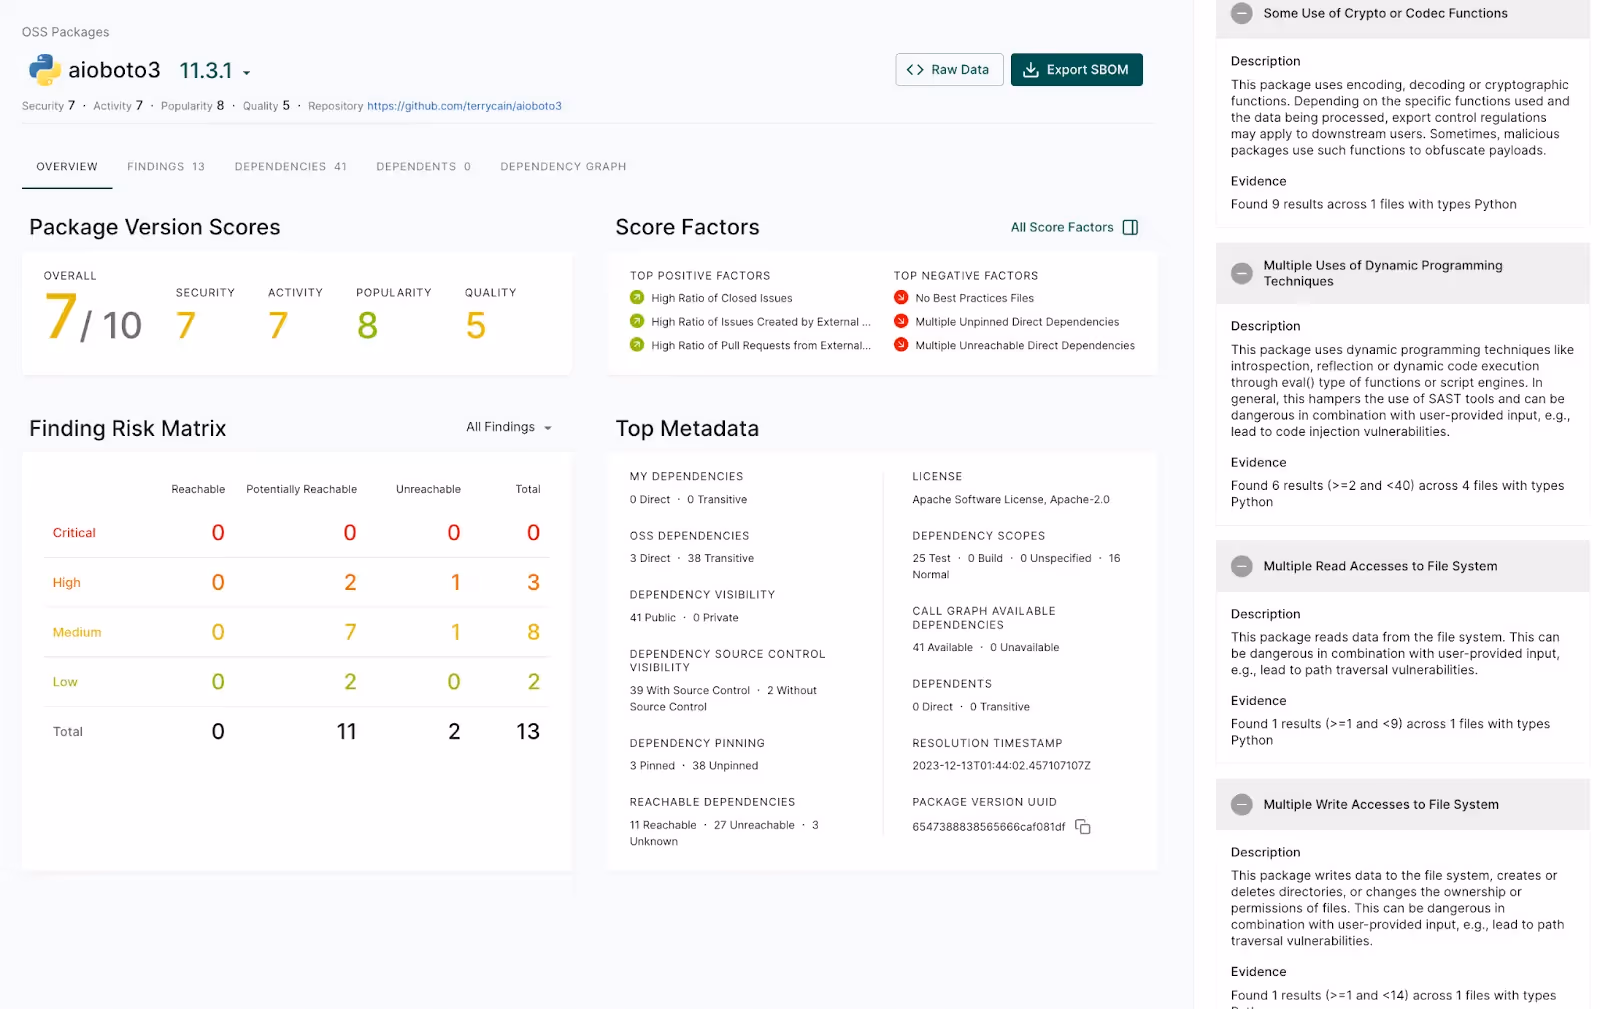
Task: Collapse Multiple Read Accesses to File System header
Action: tap(1402, 566)
